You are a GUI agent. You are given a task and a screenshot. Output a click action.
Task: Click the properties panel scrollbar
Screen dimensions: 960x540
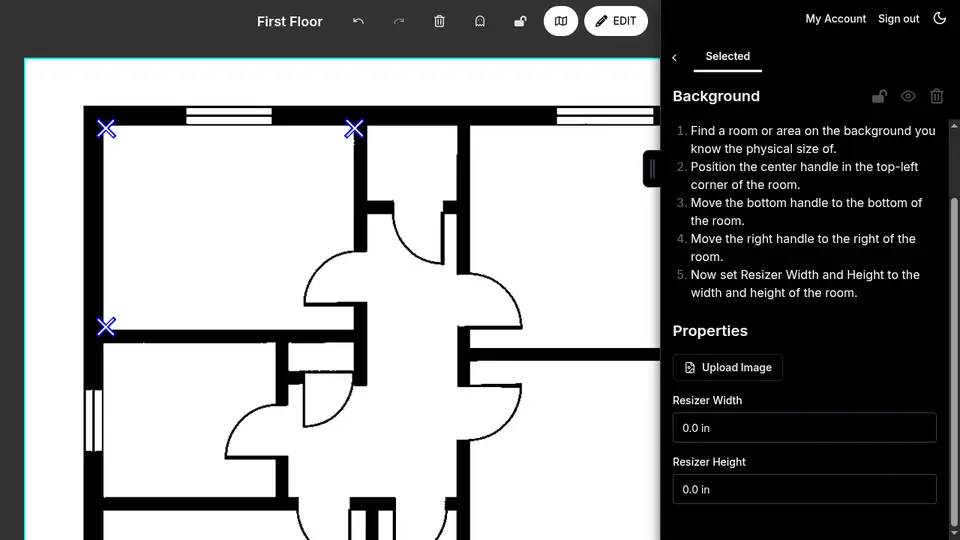pyautogui.click(x=954, y=361)
